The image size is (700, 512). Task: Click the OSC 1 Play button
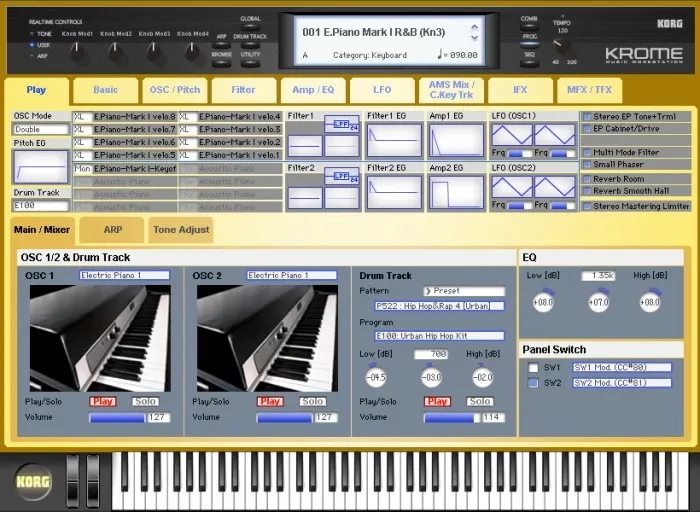(103, 402)
